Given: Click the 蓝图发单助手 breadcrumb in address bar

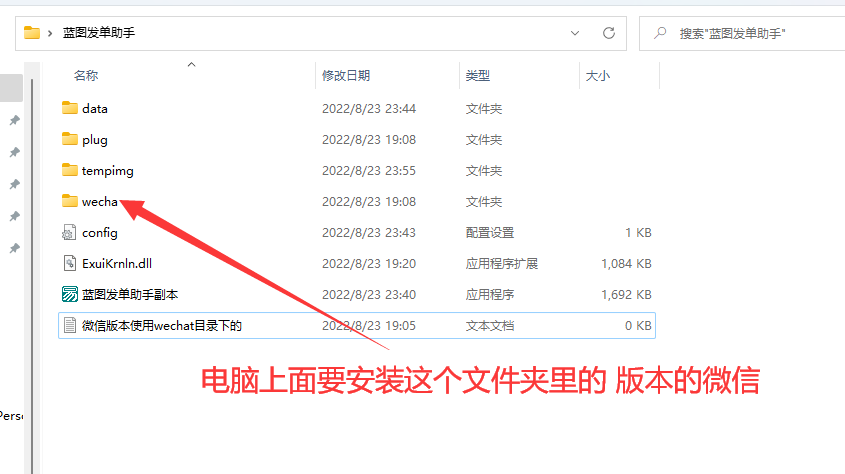Looking at the screenshot, I should [x=99, y=33].
